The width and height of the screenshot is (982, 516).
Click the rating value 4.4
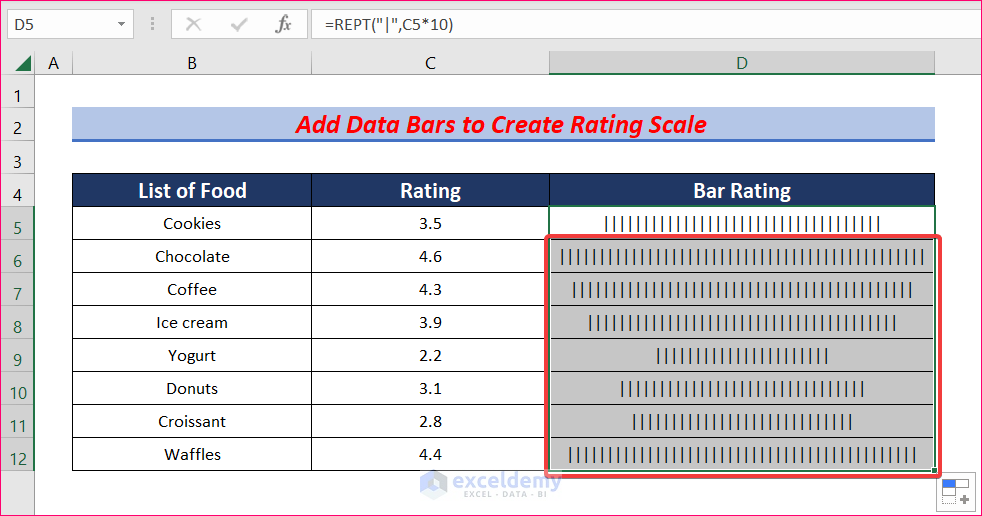[430, 455]
